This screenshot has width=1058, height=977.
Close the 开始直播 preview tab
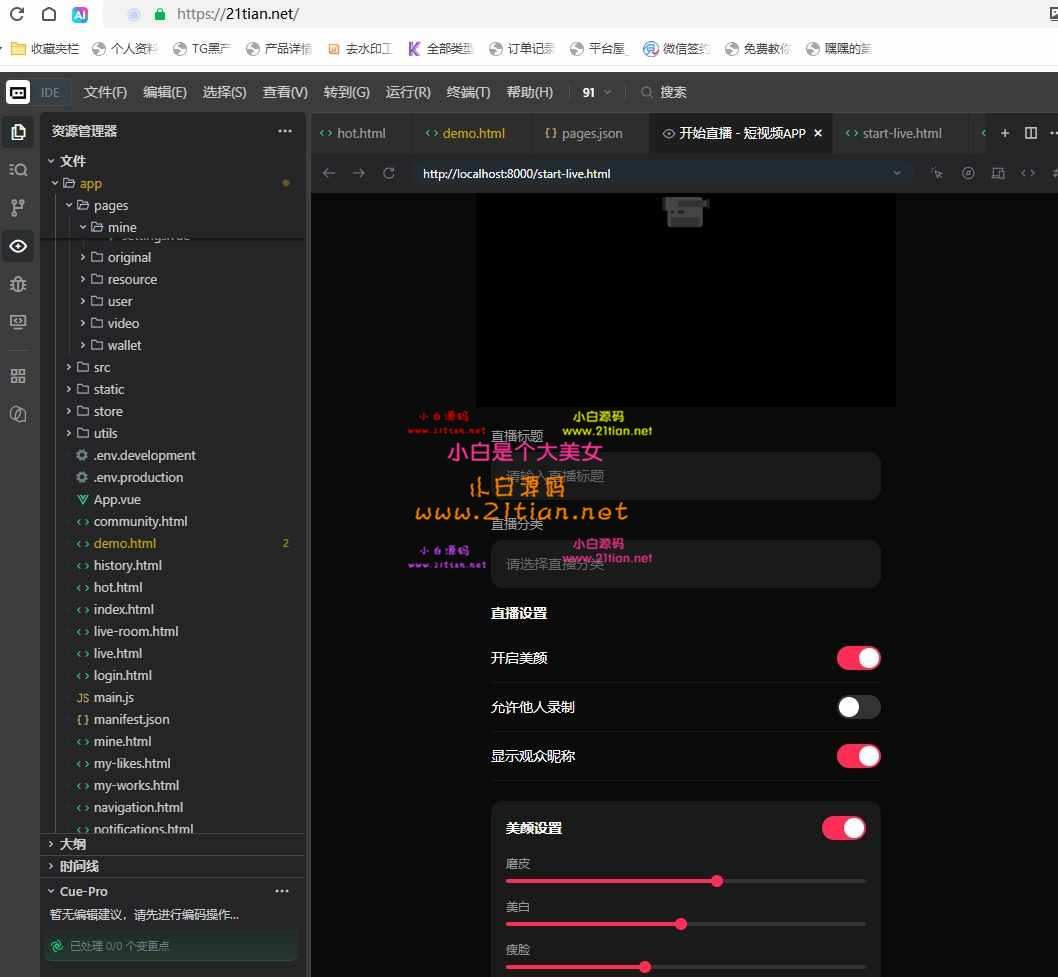tap(818, 133)
